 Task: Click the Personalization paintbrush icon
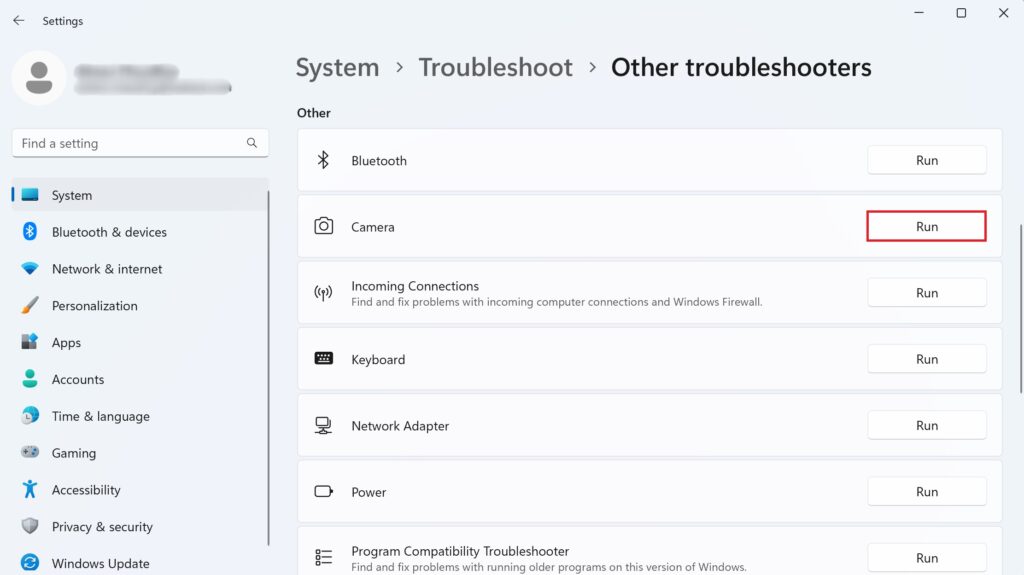[x=30, y=306]
